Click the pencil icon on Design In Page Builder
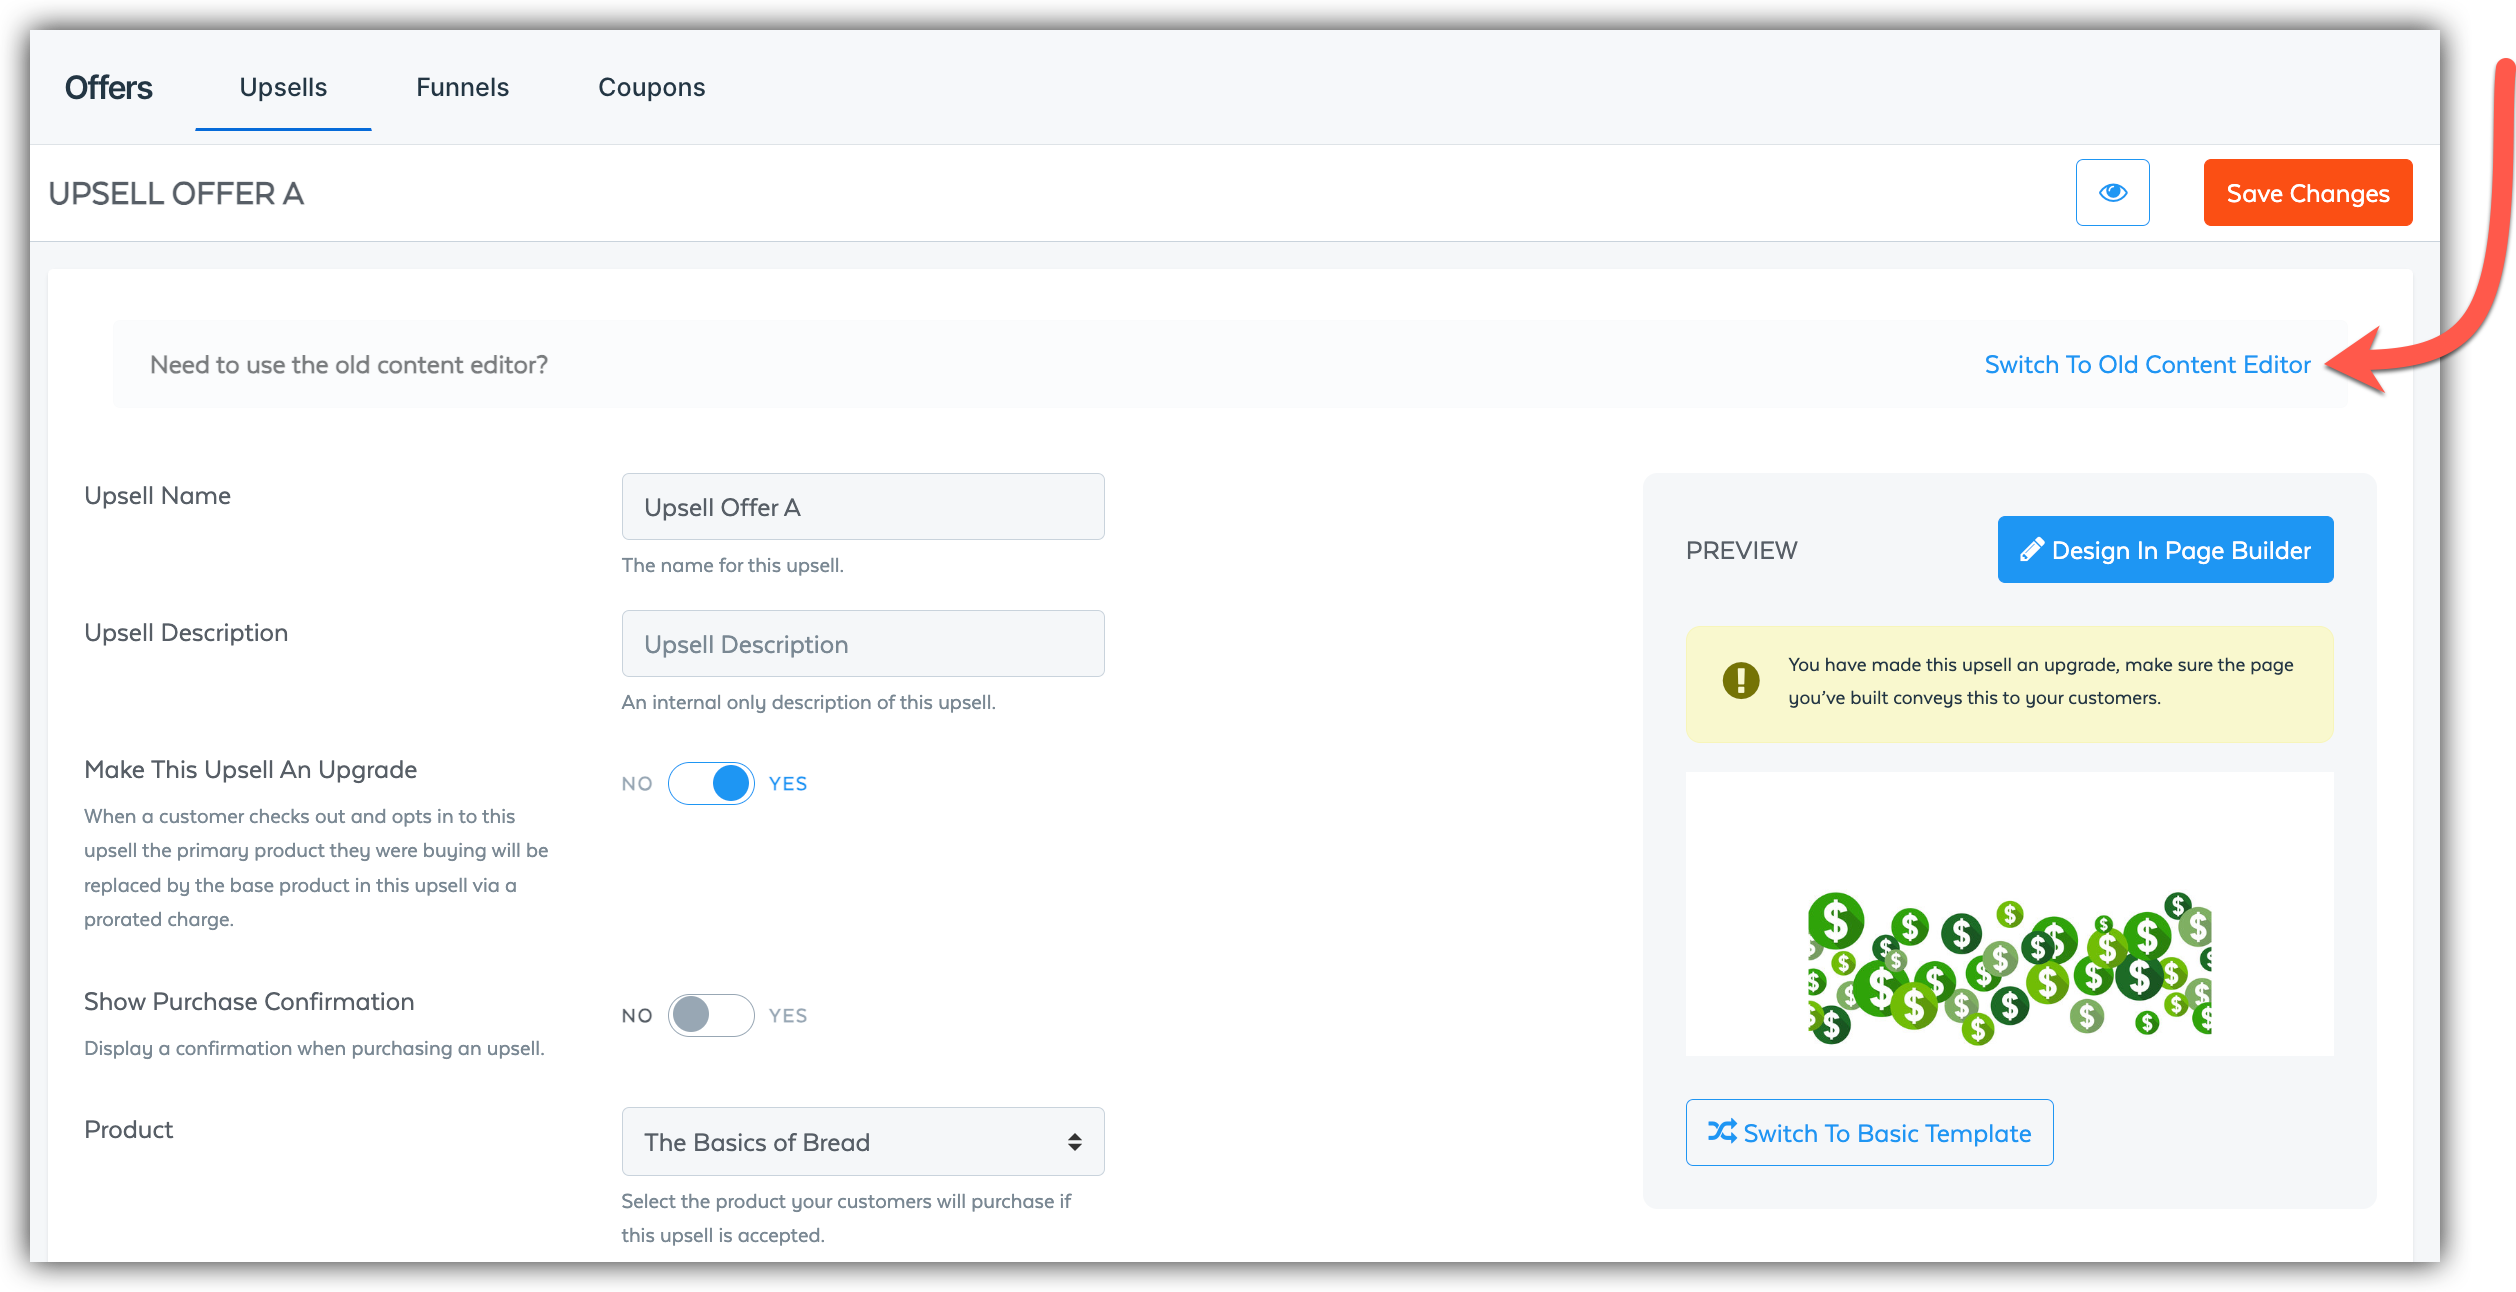Screen dimensions: 2516x1292 (x=2031, y=550)
